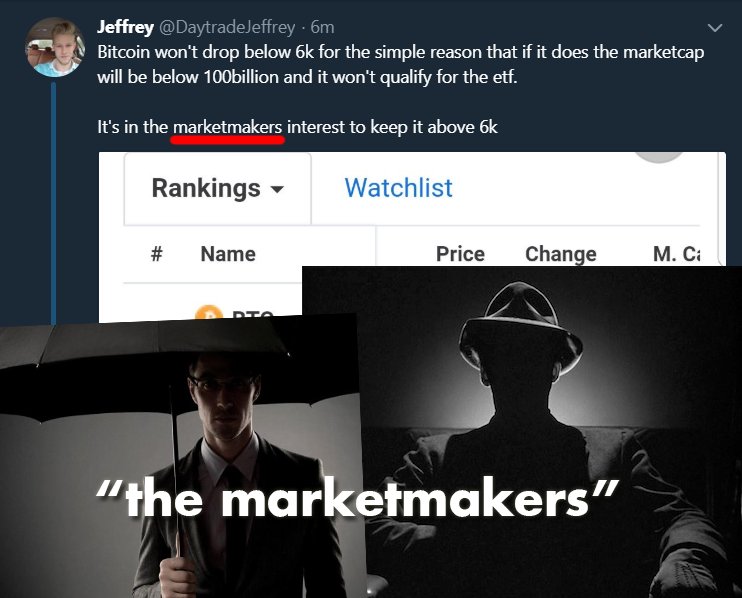Screen dimensions: 742x598
Task: Open the umbrella man image
Action: coord(180,457)
